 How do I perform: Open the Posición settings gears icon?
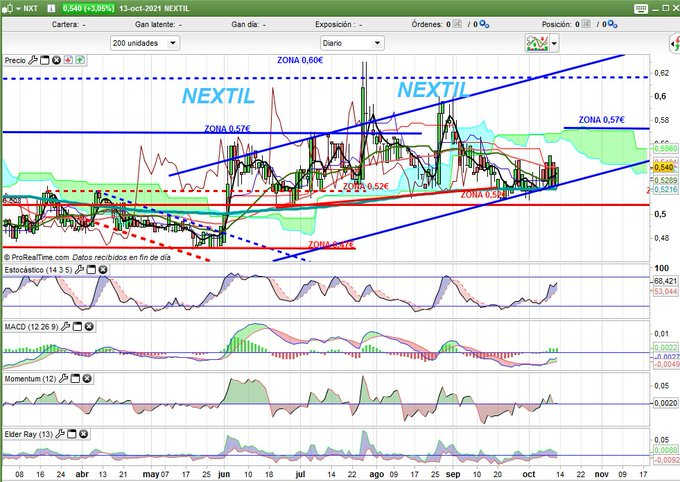click(612, 25)
